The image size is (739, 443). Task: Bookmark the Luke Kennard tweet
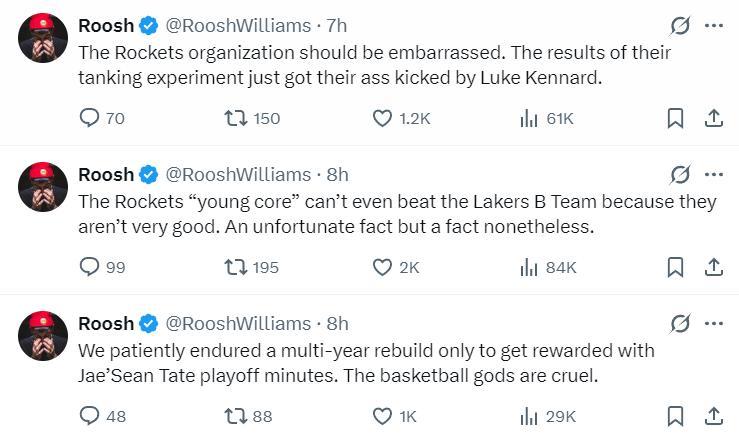[x=675, y=118]
